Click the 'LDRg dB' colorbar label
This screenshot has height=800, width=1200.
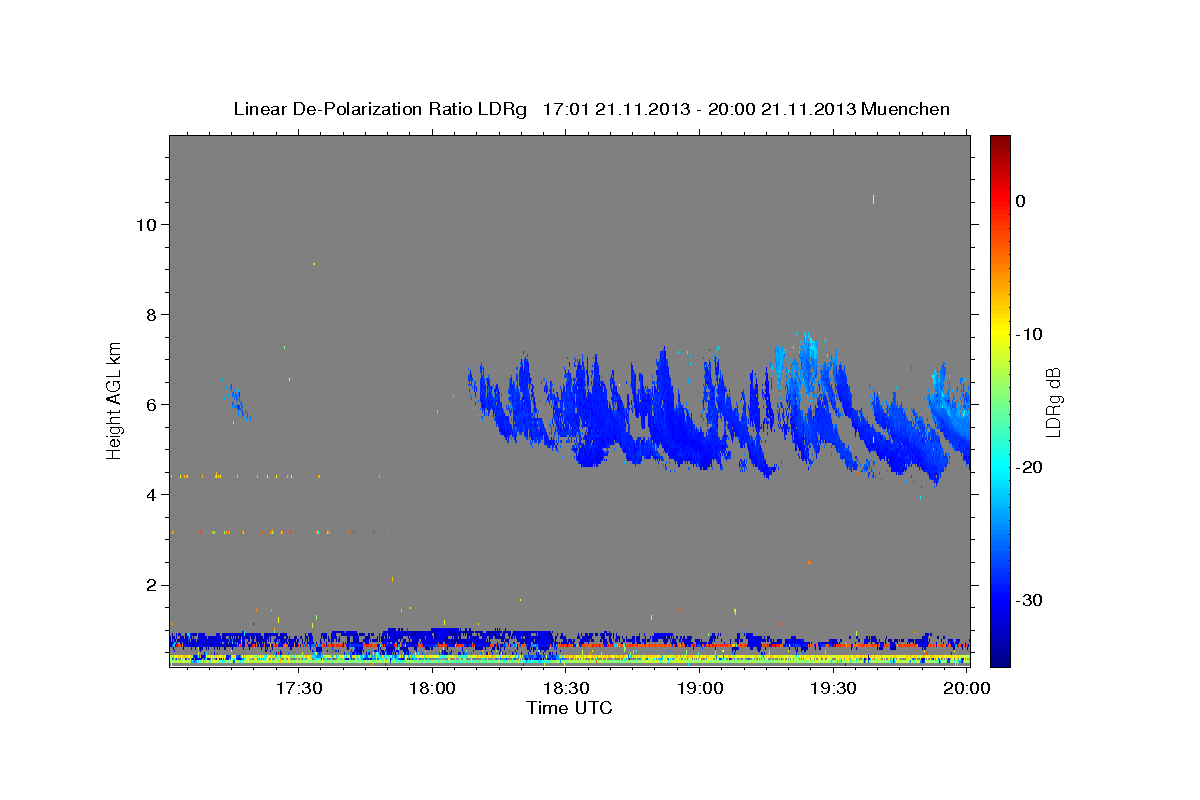tap(1052, 402)
